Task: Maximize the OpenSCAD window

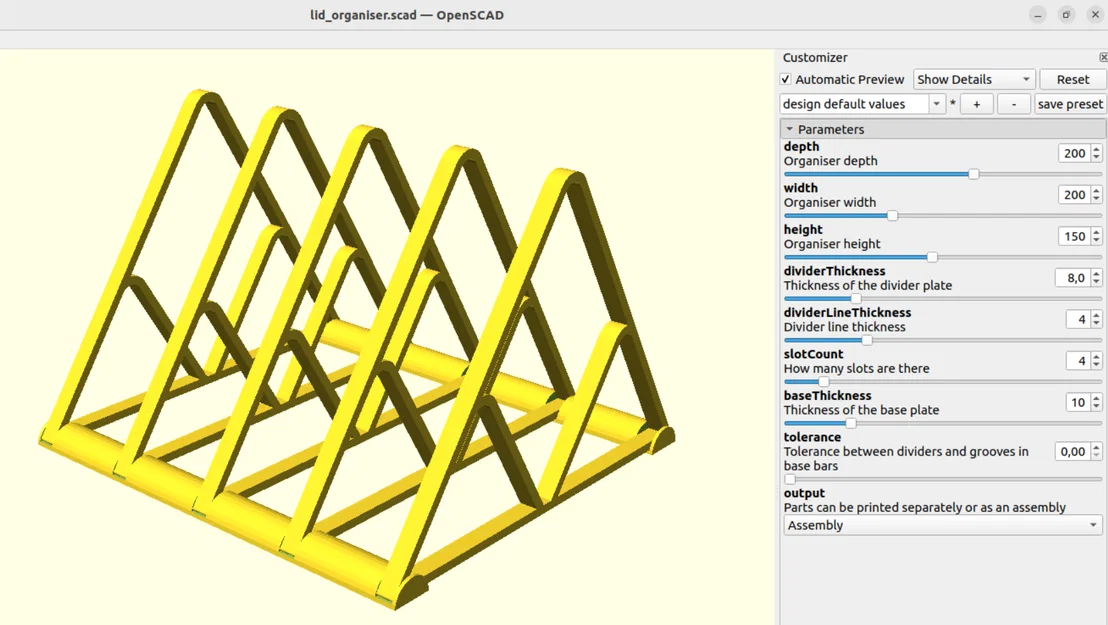Action: tap(1066, 15)
